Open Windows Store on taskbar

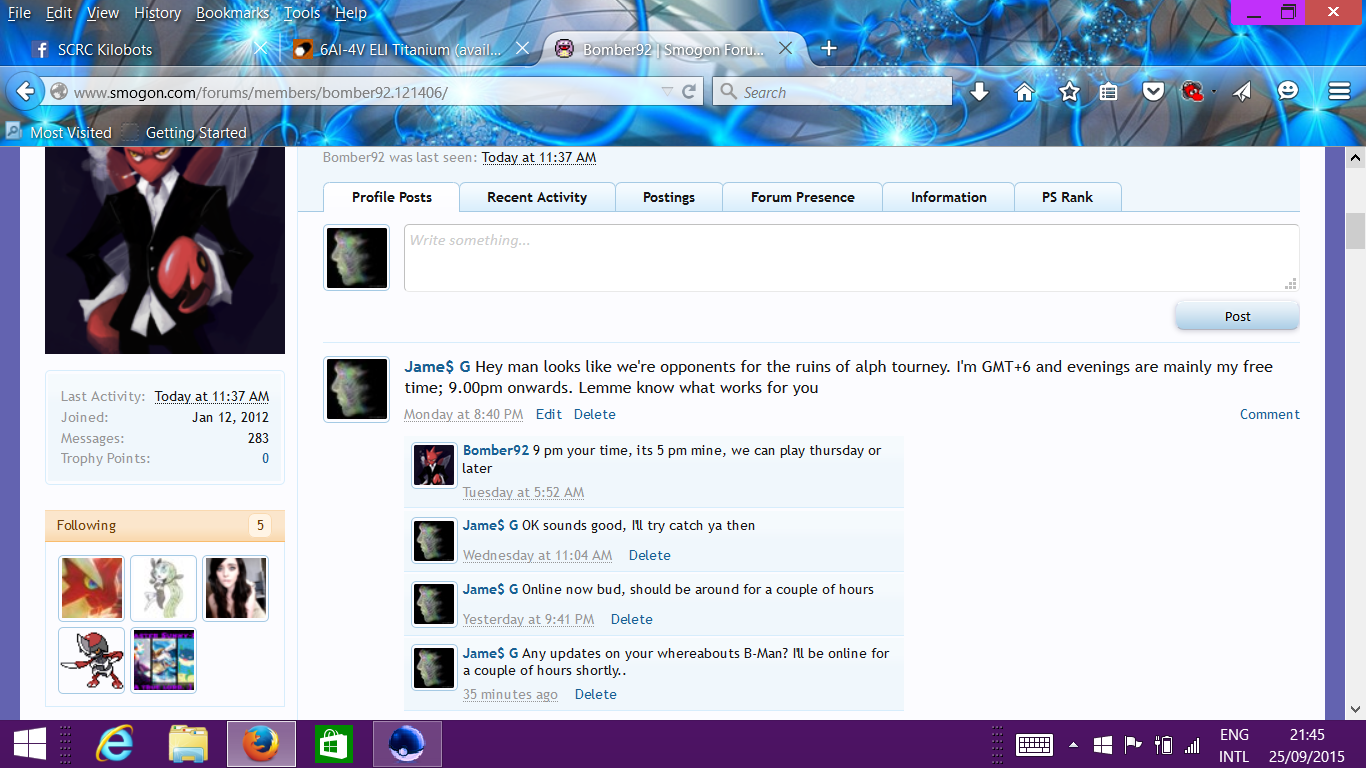333,744
